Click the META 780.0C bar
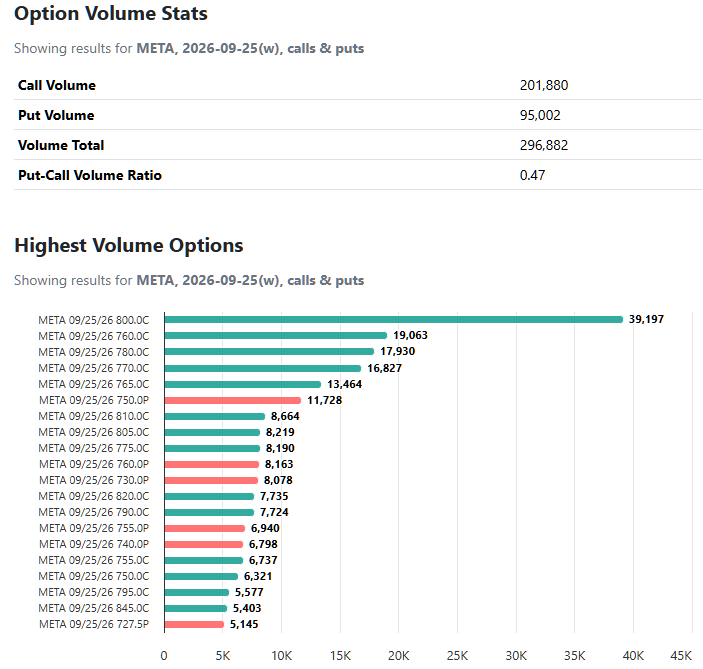The image size is (703, 669). (269, 352)
